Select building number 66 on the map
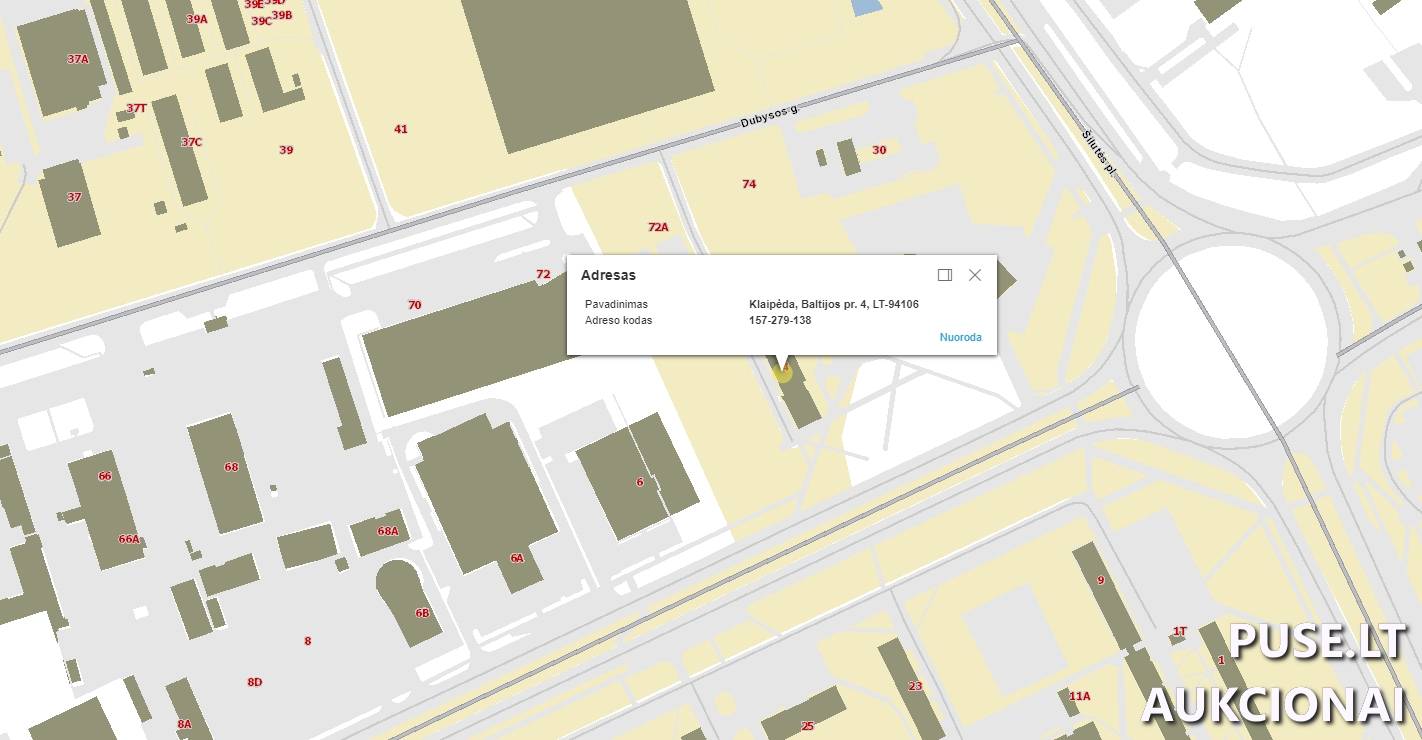The height and width of the screenshot is (740, 1422). click(x=105, y=476)
